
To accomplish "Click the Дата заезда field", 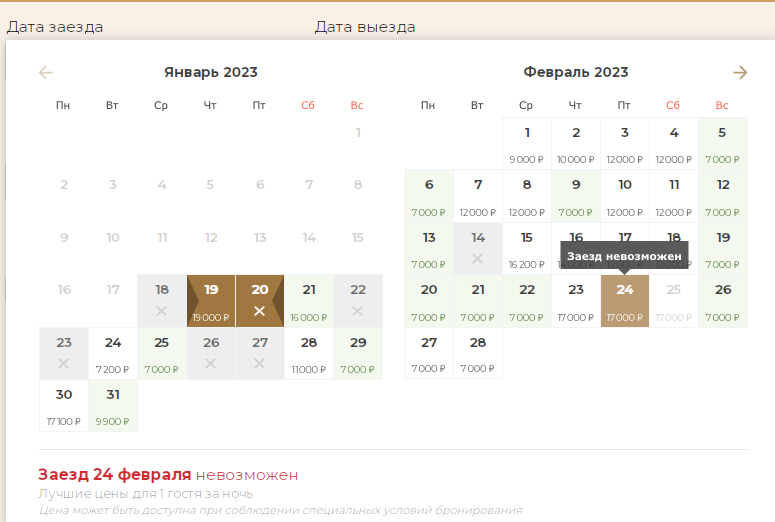I will [x=55, y=27].
